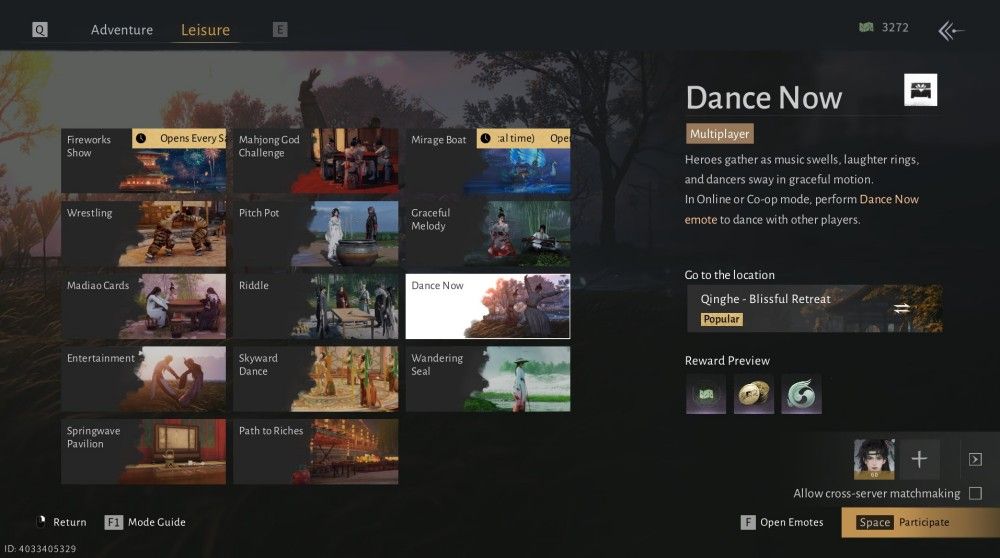Open the Qinghe - Blissful Retreat location selector
The image size is (1000, 558).
pyautogui.click(x=814, y=309)
